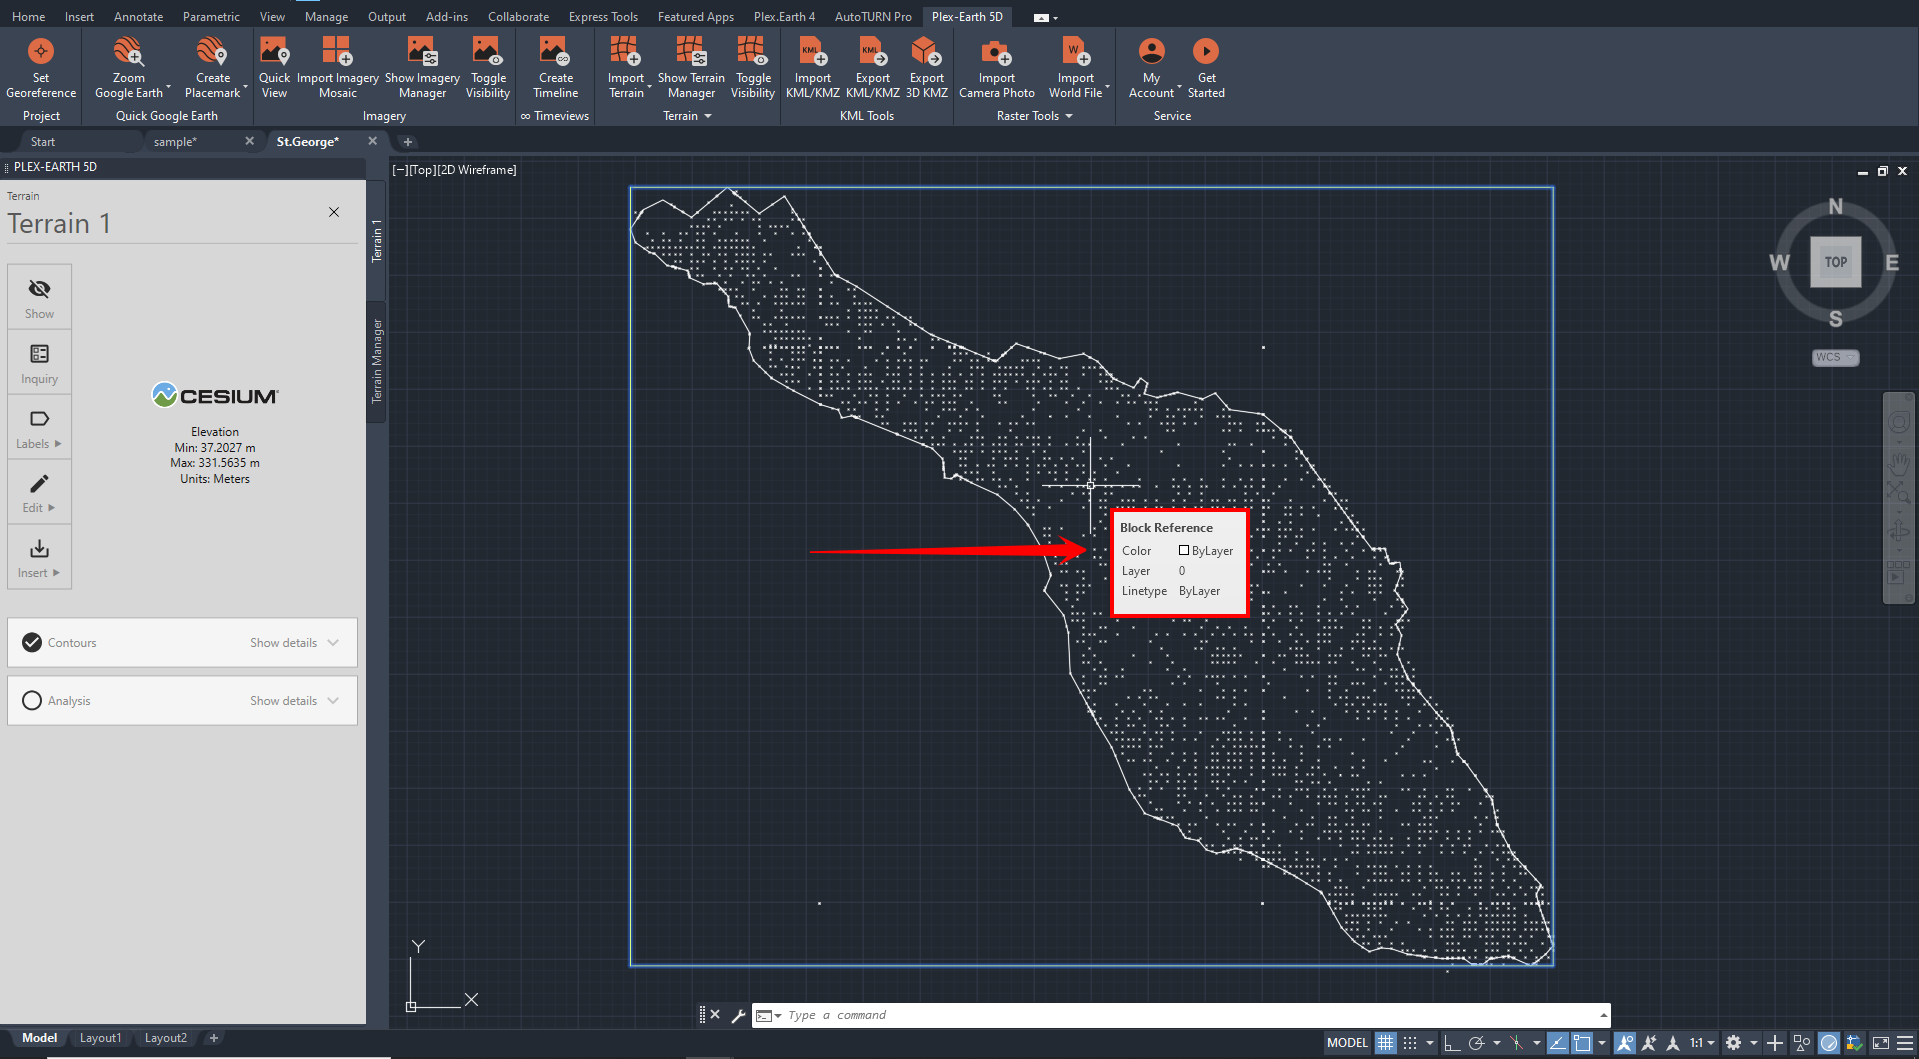Viewport: 1919px width, 1059px height.
Task: Click TOP face of ViewCube
Action: pyautogui.click(x=1835, y=262)
